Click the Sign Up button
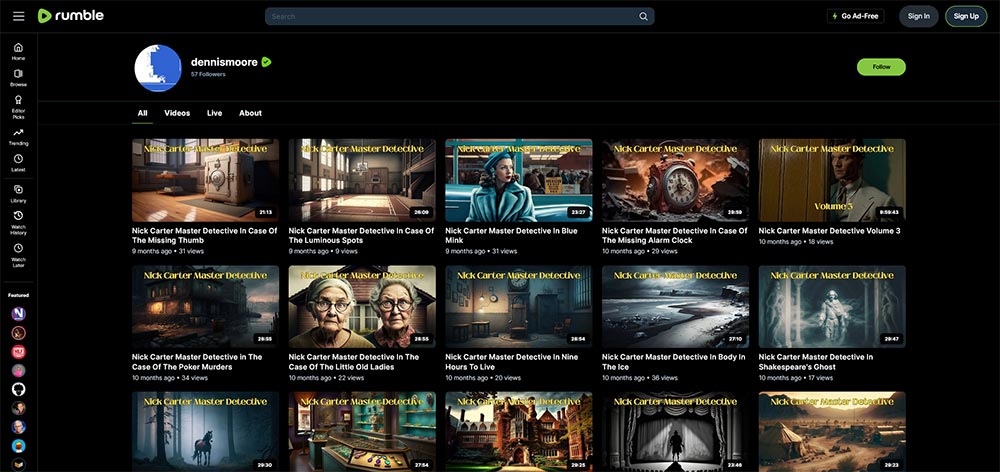1000x472 pixels. point(966,16)
